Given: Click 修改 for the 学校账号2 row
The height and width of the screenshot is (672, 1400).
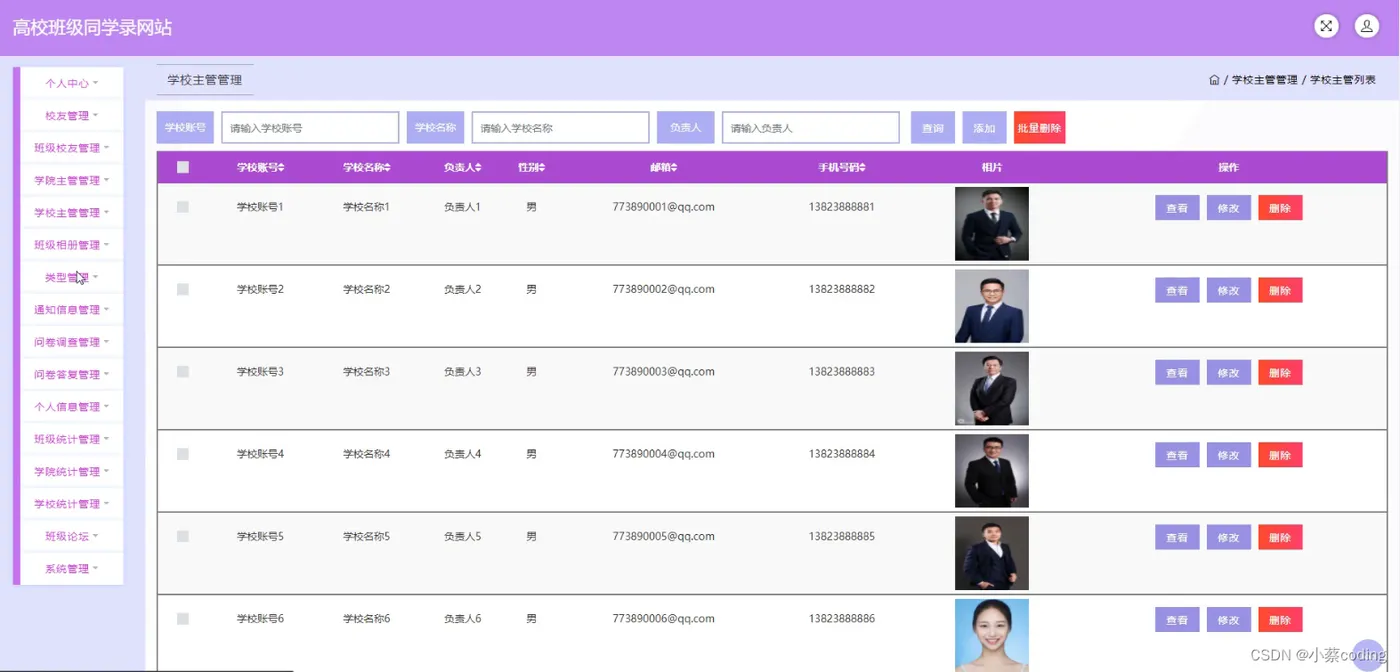Looking at the screenshot, I should click(x=1228, y=290).
